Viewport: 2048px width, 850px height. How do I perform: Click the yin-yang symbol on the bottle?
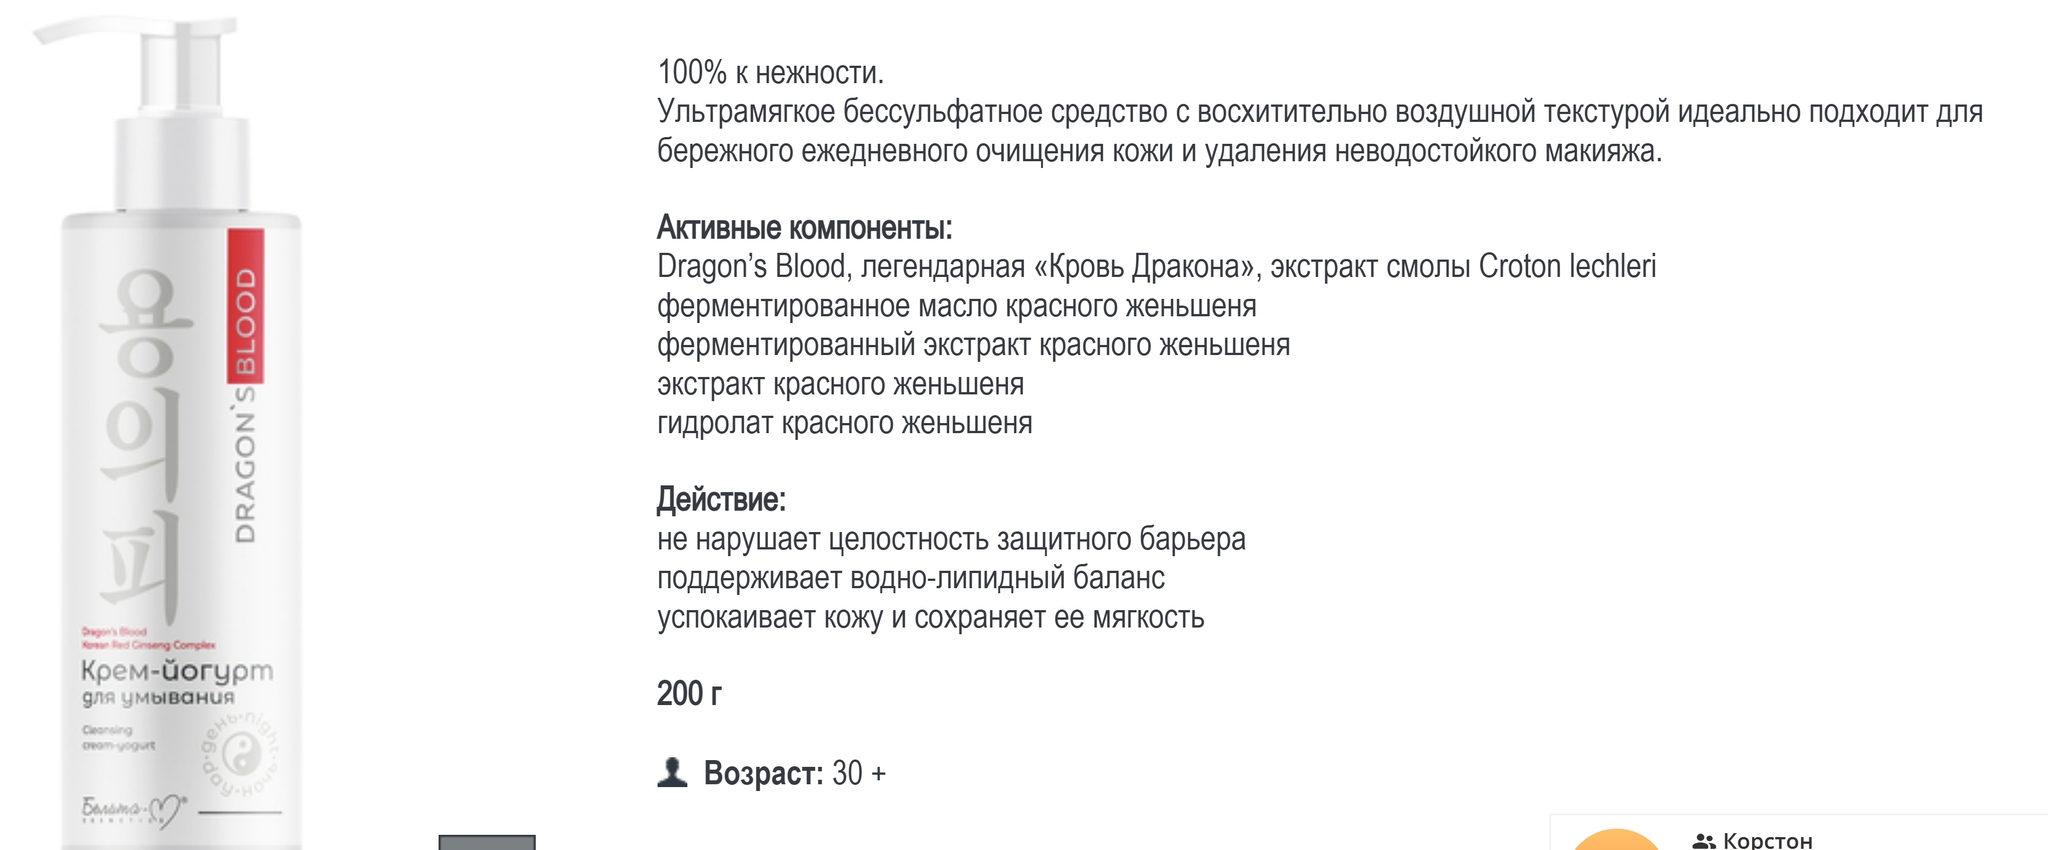240,755
